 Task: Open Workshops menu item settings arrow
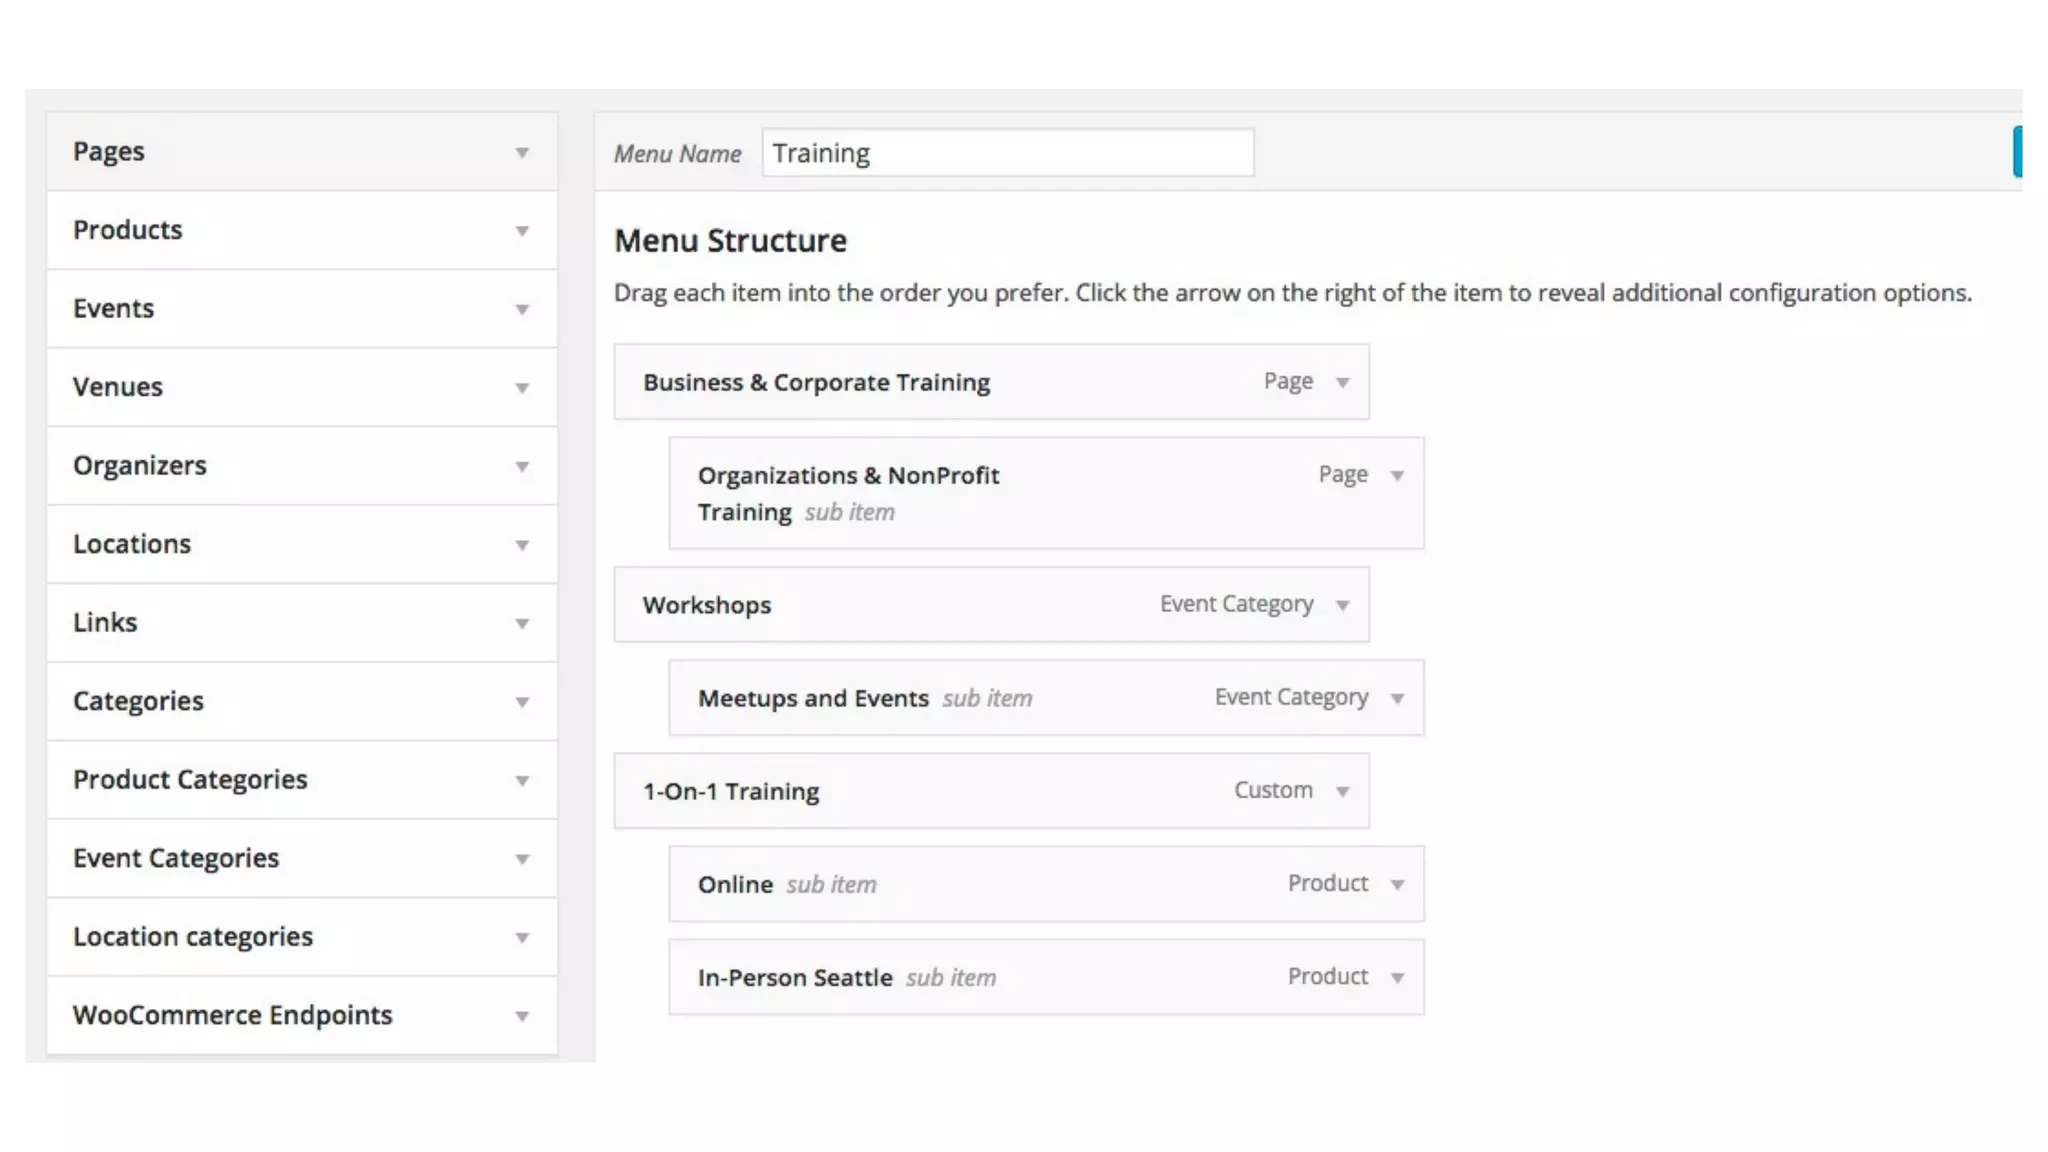coord(1342,605)
